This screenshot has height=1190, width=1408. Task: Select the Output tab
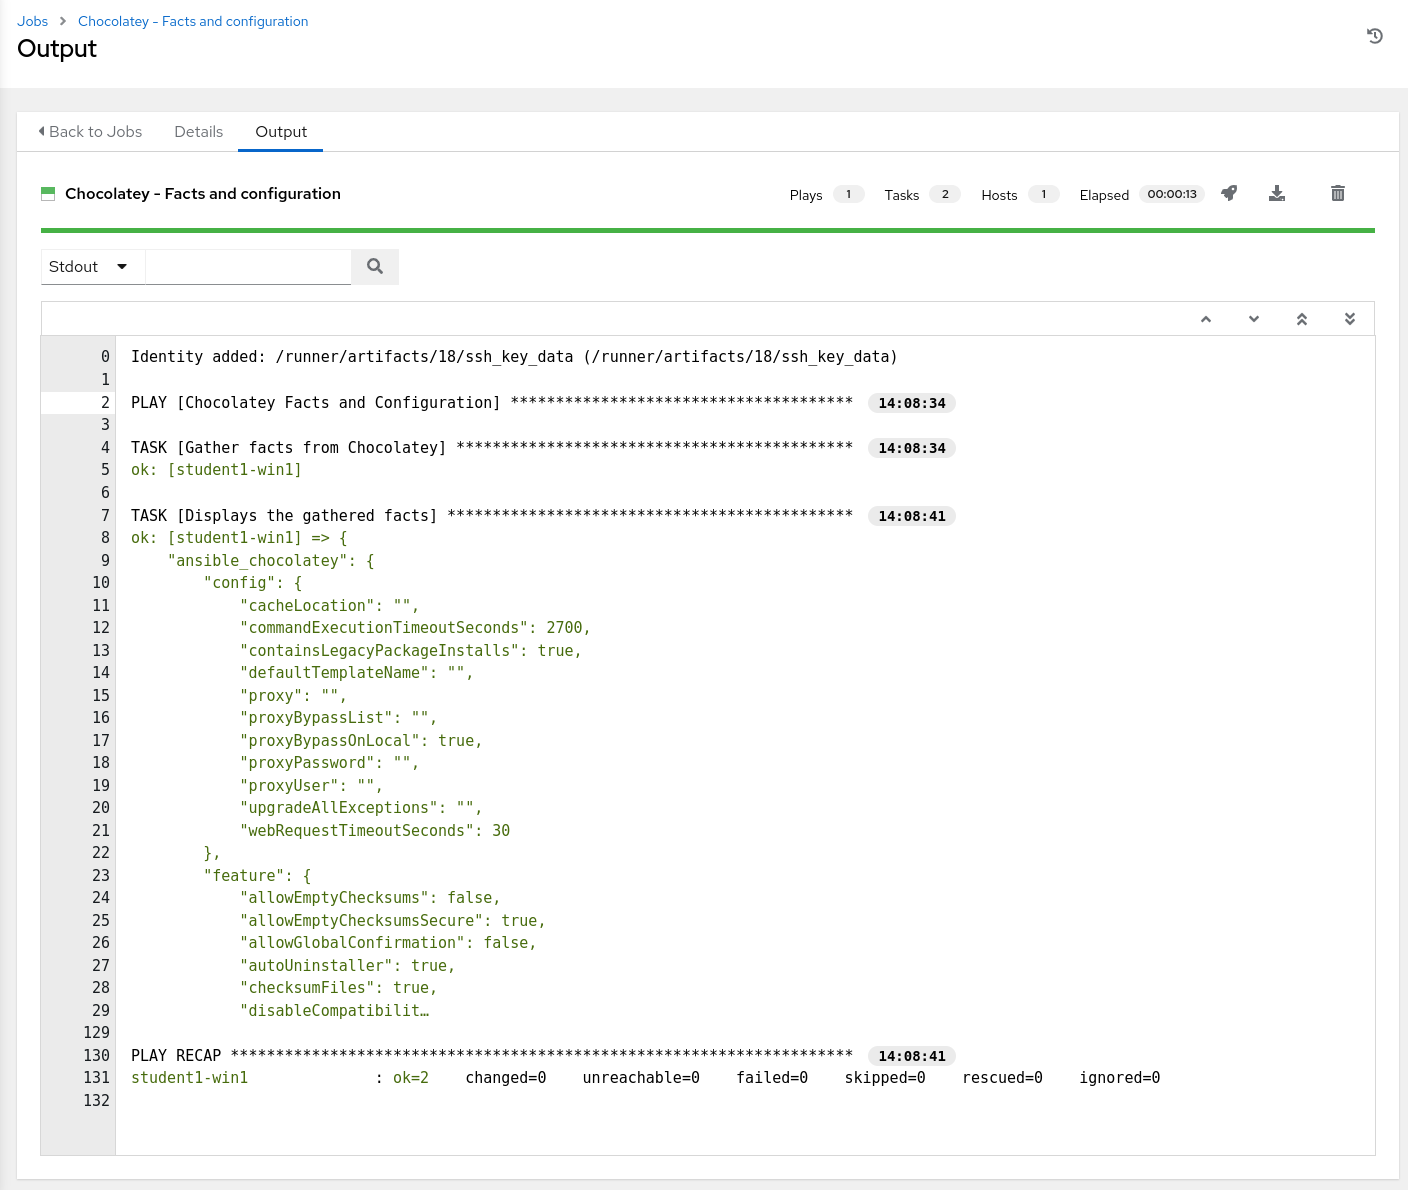point(281,132)
